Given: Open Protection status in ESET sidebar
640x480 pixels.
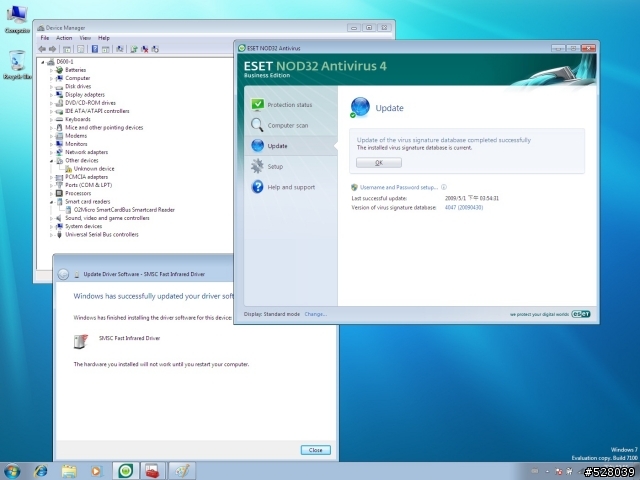Looking at the screenshot, I should click(x=291, y=105).
